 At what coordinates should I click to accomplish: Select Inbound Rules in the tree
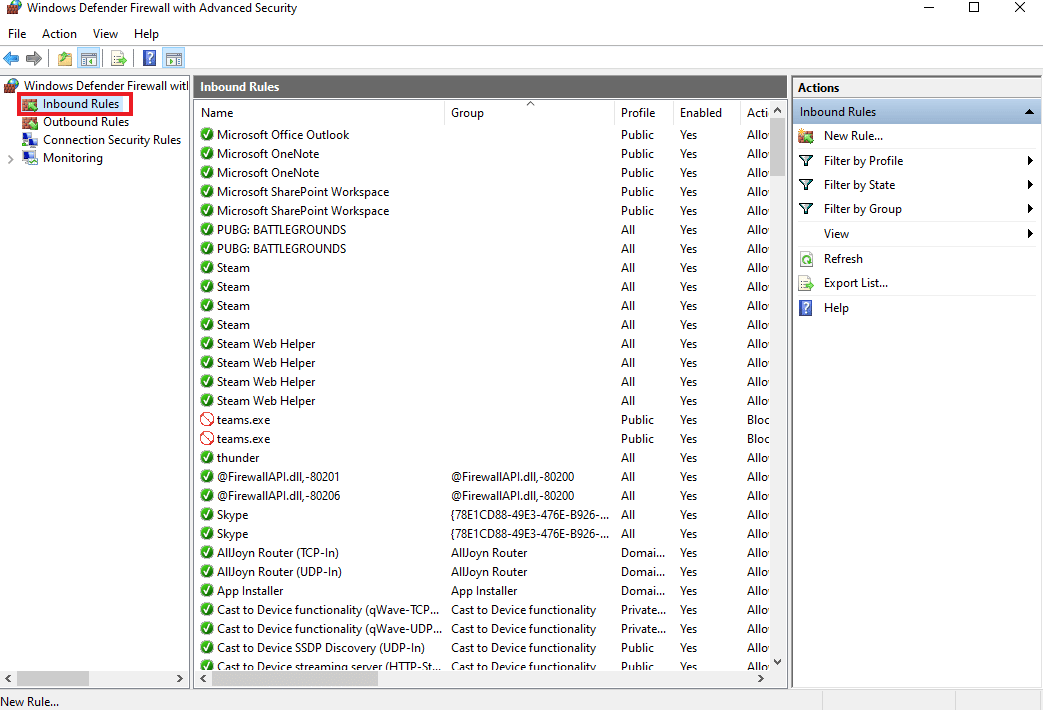pyautogui.click(x=80, y=104)
